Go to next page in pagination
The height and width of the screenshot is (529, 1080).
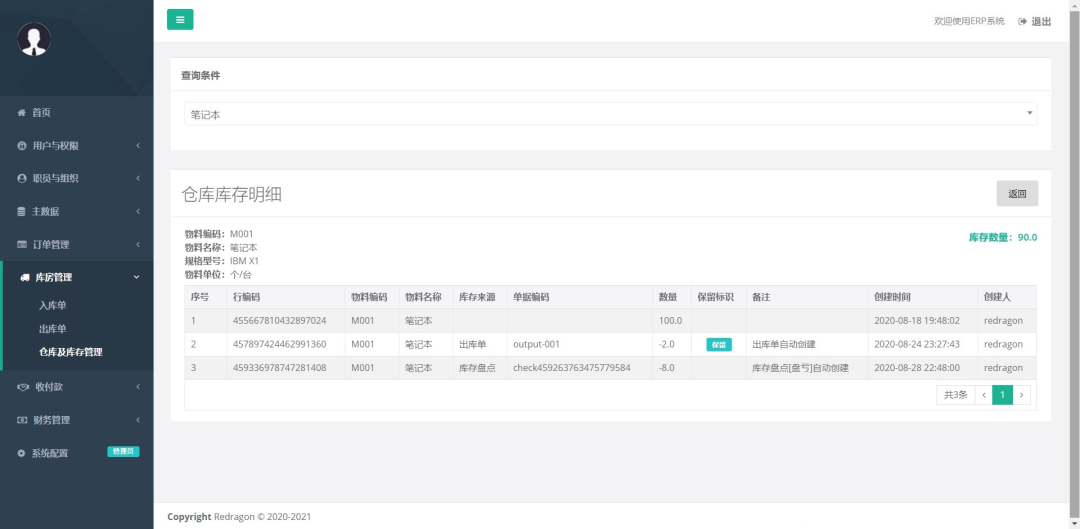click(x=1021, y=395)
